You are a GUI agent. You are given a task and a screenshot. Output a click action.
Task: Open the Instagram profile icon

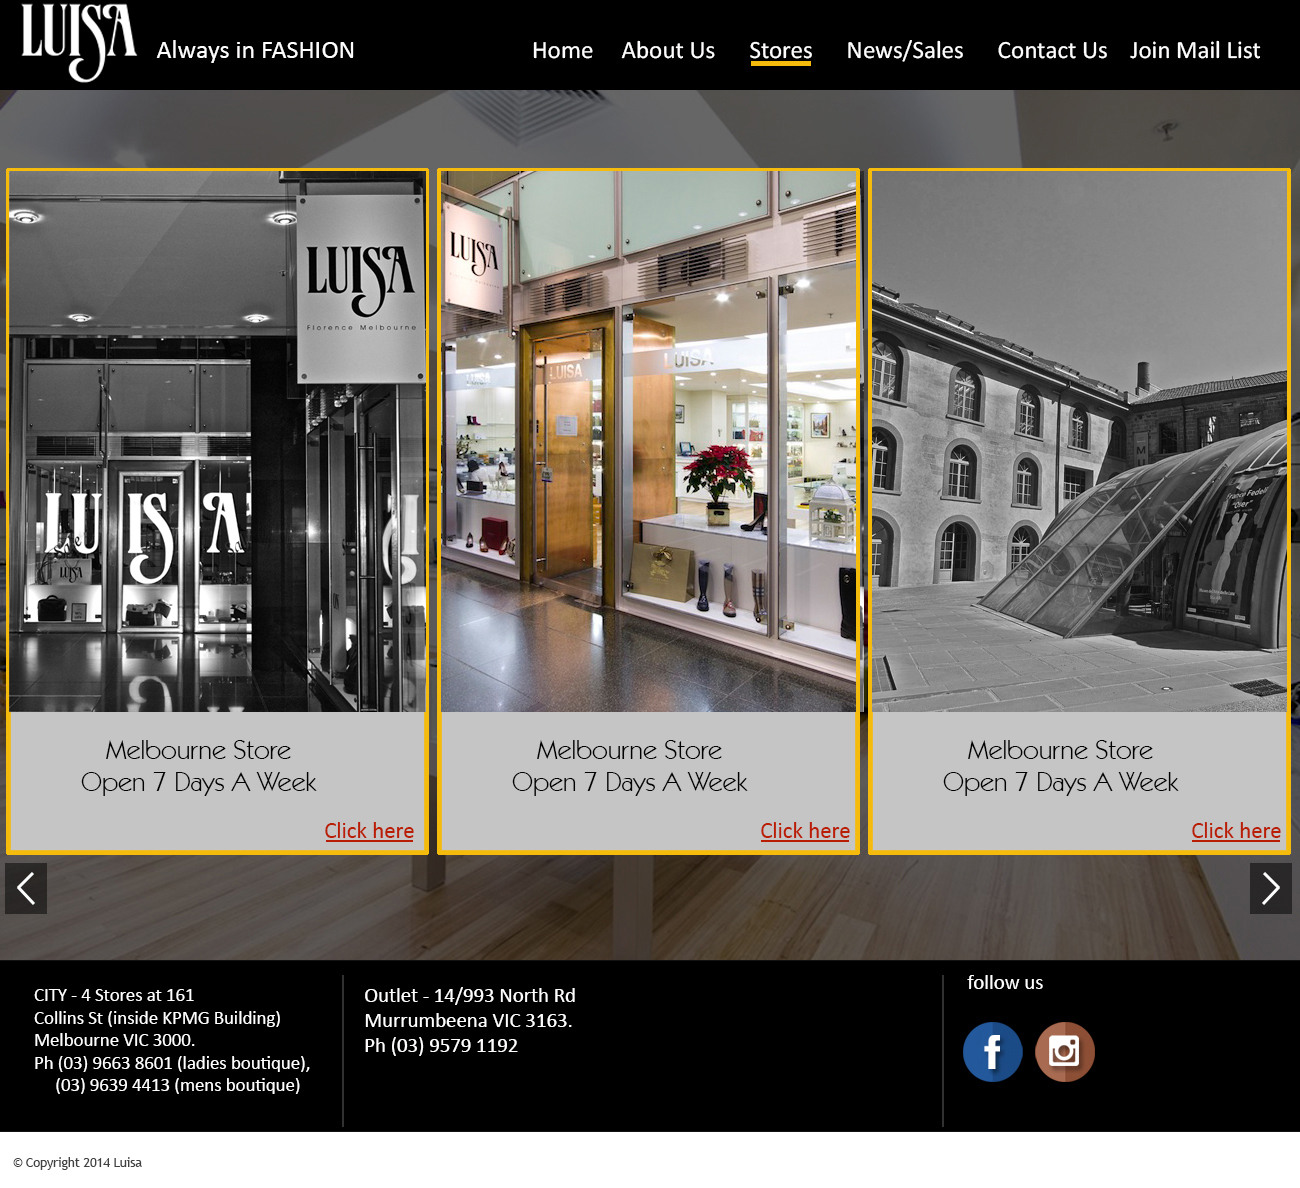click(1065, 1052)
